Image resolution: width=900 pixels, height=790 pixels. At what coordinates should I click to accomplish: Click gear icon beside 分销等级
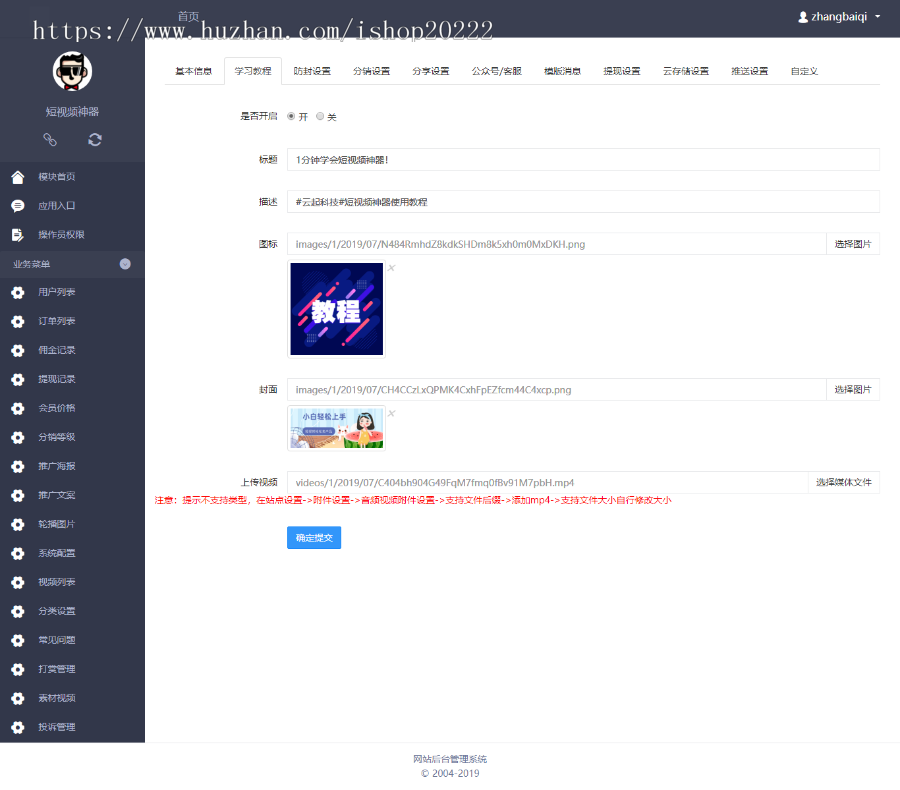(18, 437)
